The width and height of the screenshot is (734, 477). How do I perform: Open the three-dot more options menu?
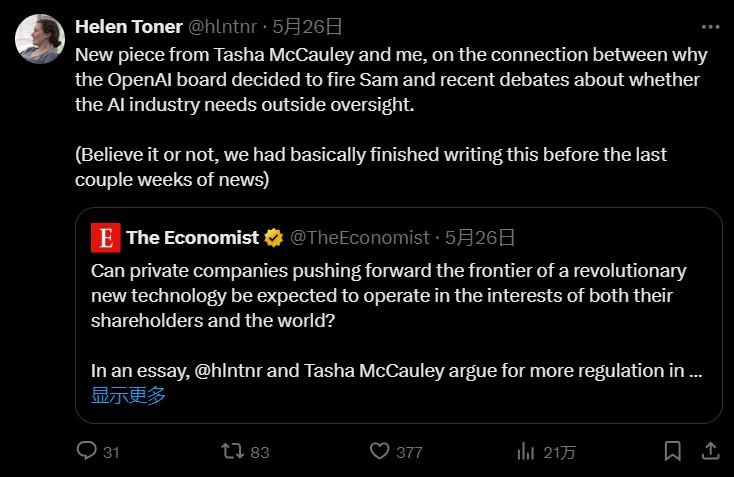[709, 25]
